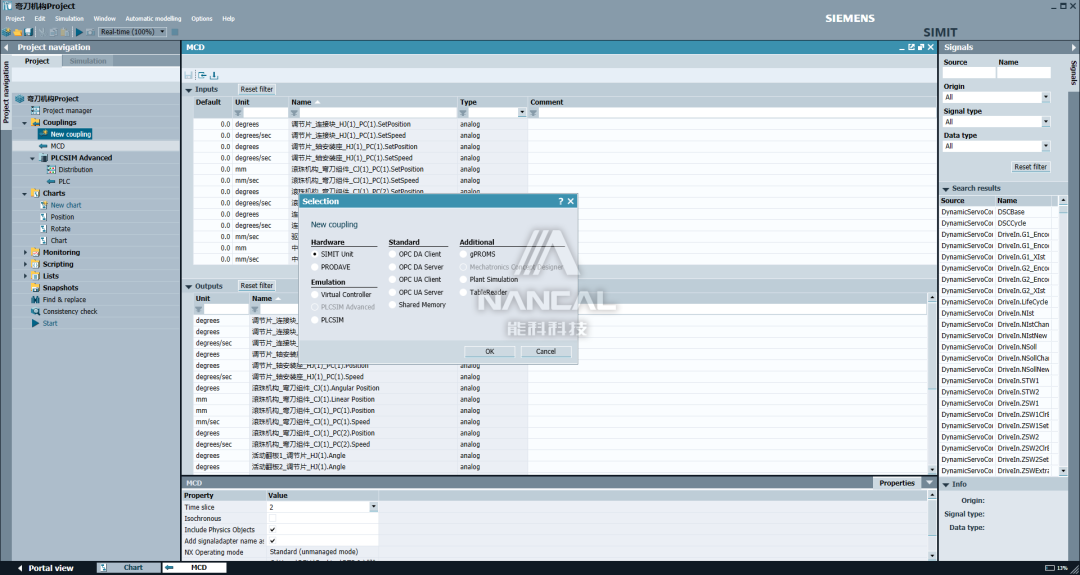Select the Plant Simulation radio button

464,280
